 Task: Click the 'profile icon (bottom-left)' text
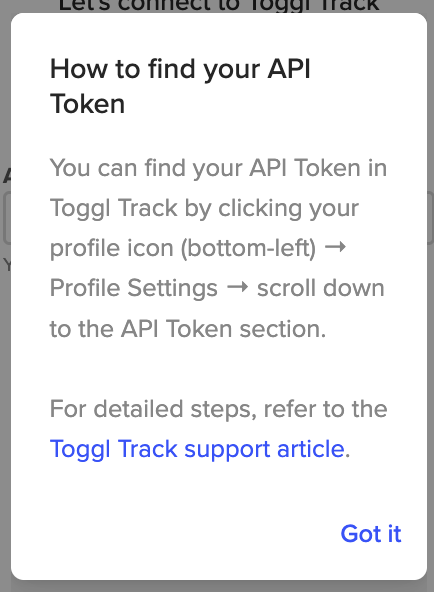(x=183, y=248)
